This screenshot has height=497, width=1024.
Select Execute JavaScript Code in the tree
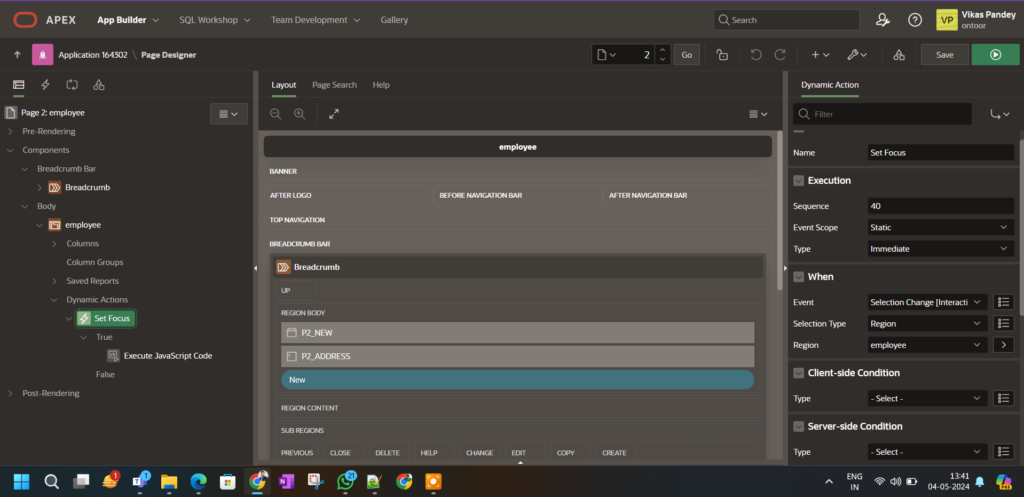coord(167,355)
